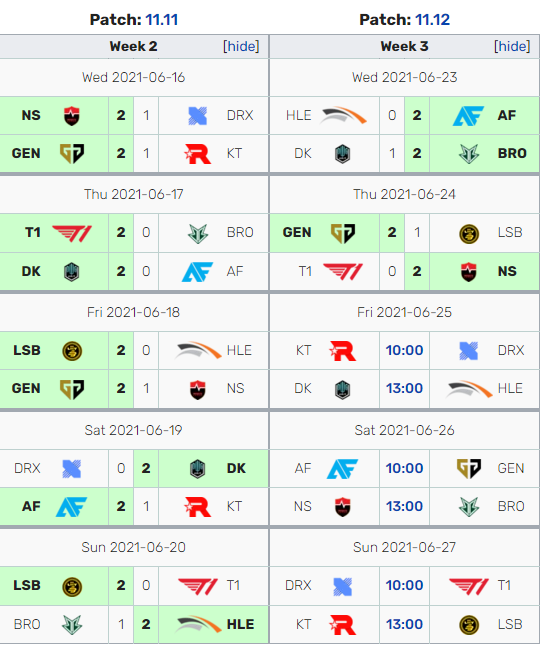Click the DRX logo in the Wed 2021-06-16 match
This screenshot has height=646, width=541.
(x=197, y=116)
